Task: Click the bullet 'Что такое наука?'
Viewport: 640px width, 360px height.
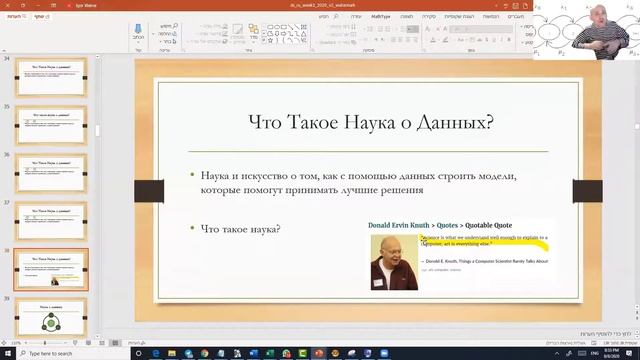Action: point(240,229)
